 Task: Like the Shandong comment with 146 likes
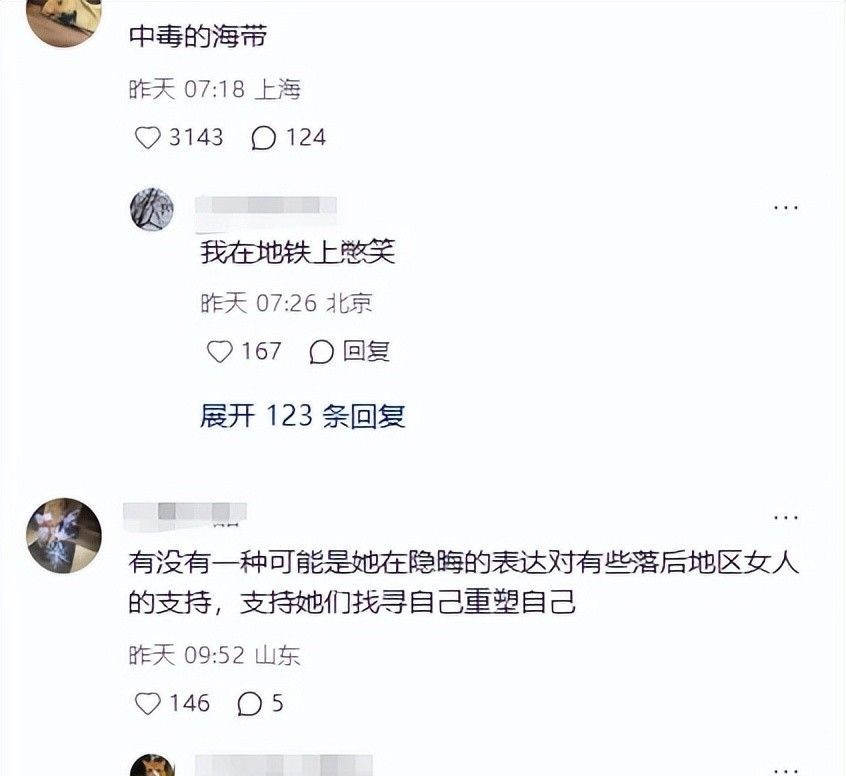pos(147,704)
